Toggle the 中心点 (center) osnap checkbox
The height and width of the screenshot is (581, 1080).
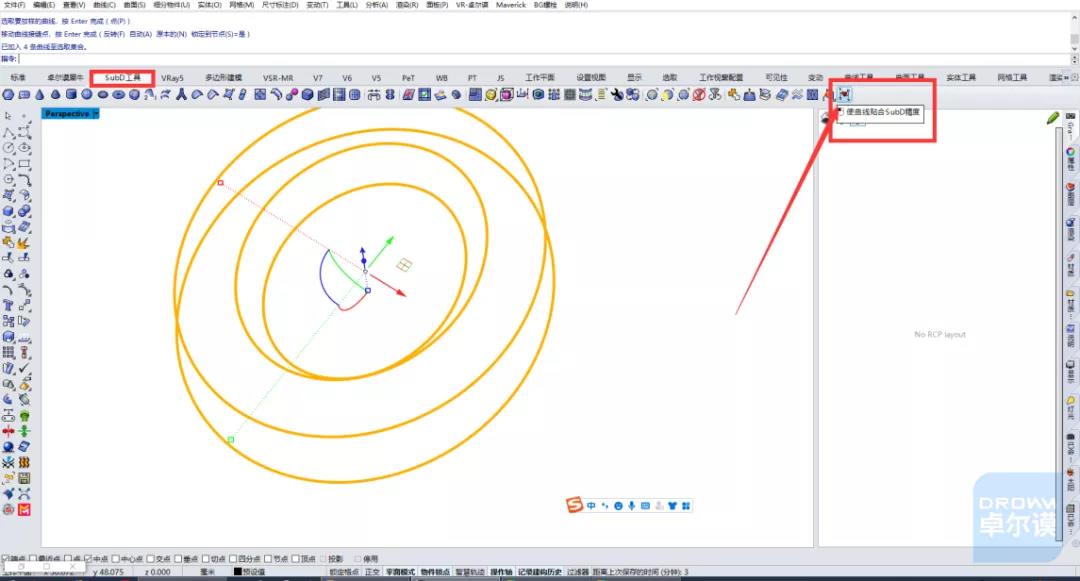(116, 559)
